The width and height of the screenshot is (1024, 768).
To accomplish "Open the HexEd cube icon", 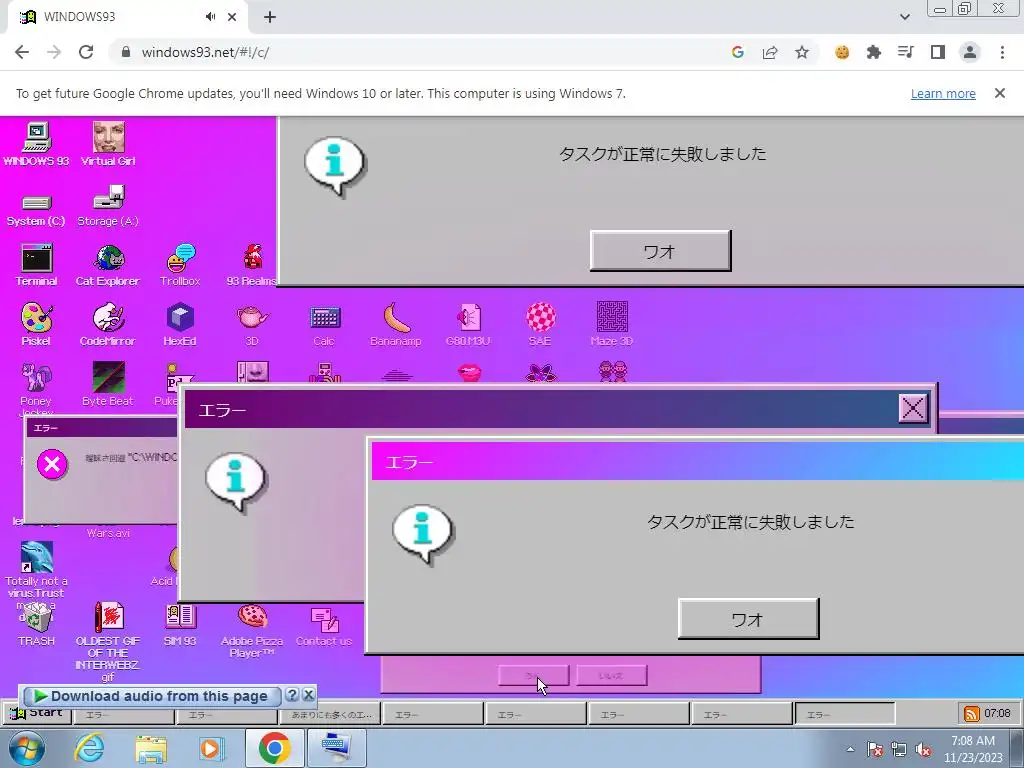I will tap(180, 325).
